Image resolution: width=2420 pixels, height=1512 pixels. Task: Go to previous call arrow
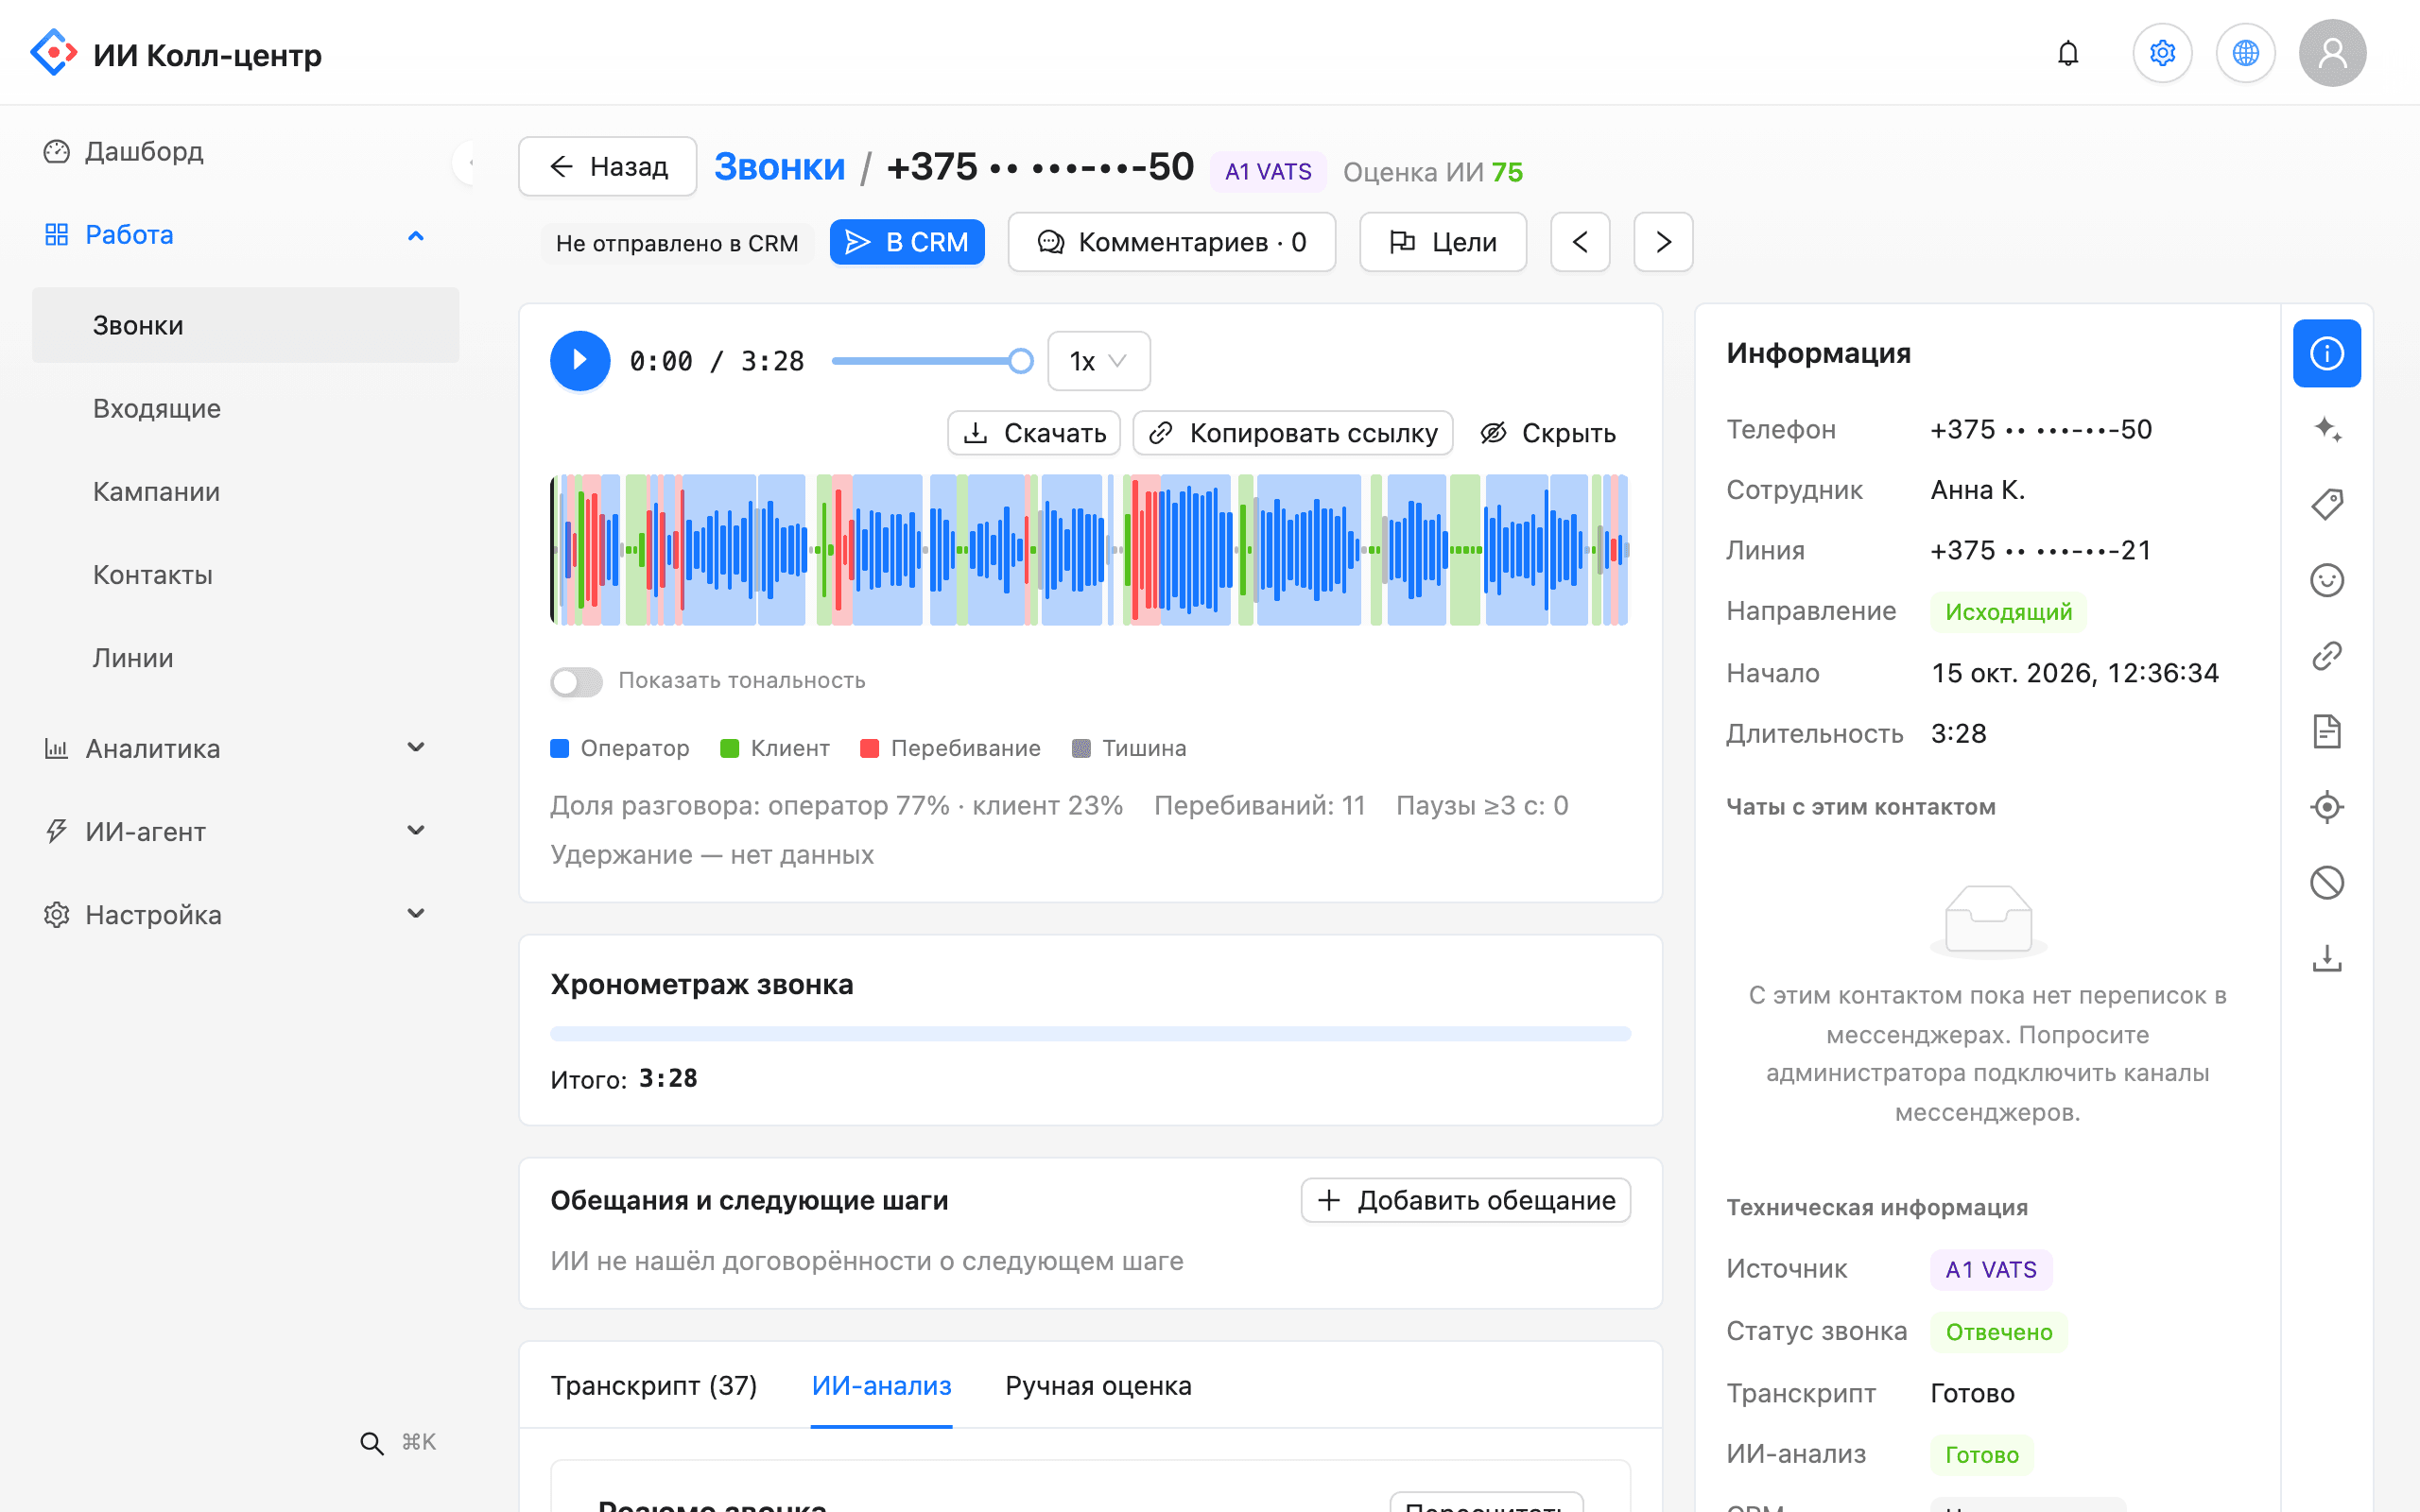(1580, 242)
